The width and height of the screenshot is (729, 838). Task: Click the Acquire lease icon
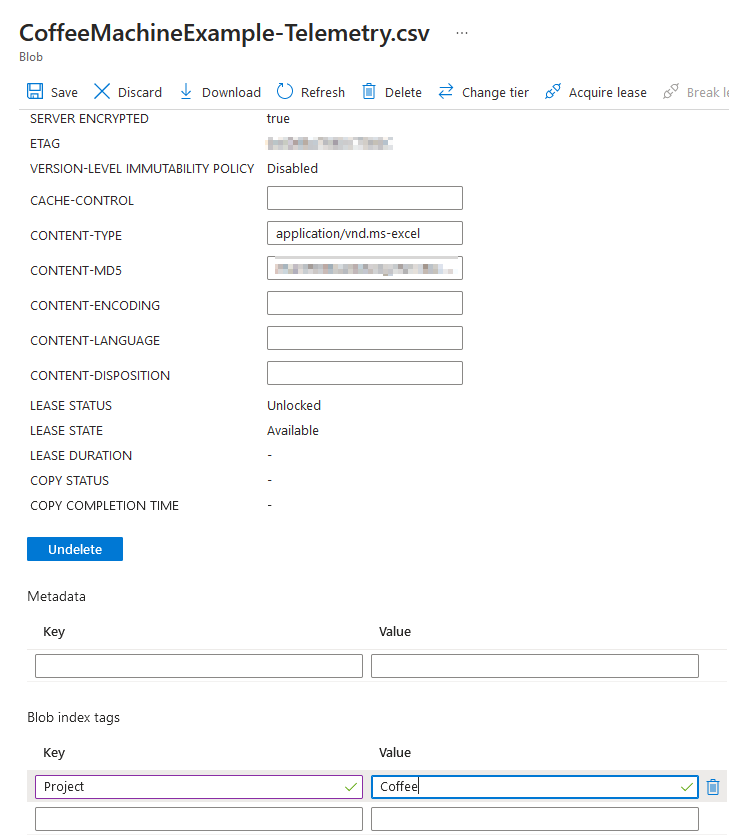point(553,92)
